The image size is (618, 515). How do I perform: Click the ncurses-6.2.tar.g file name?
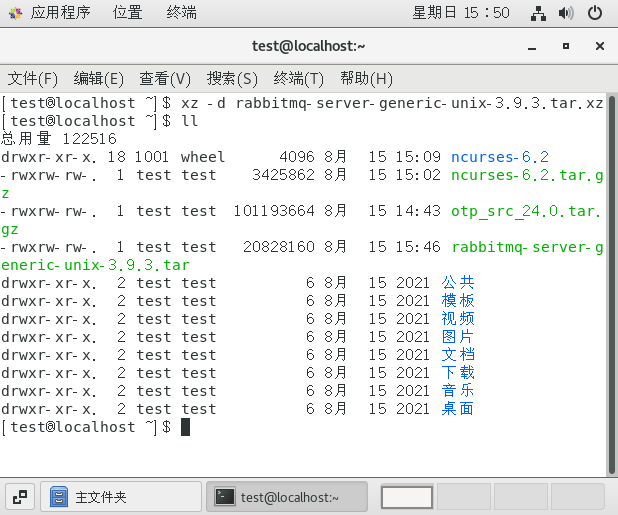point(527,175)
